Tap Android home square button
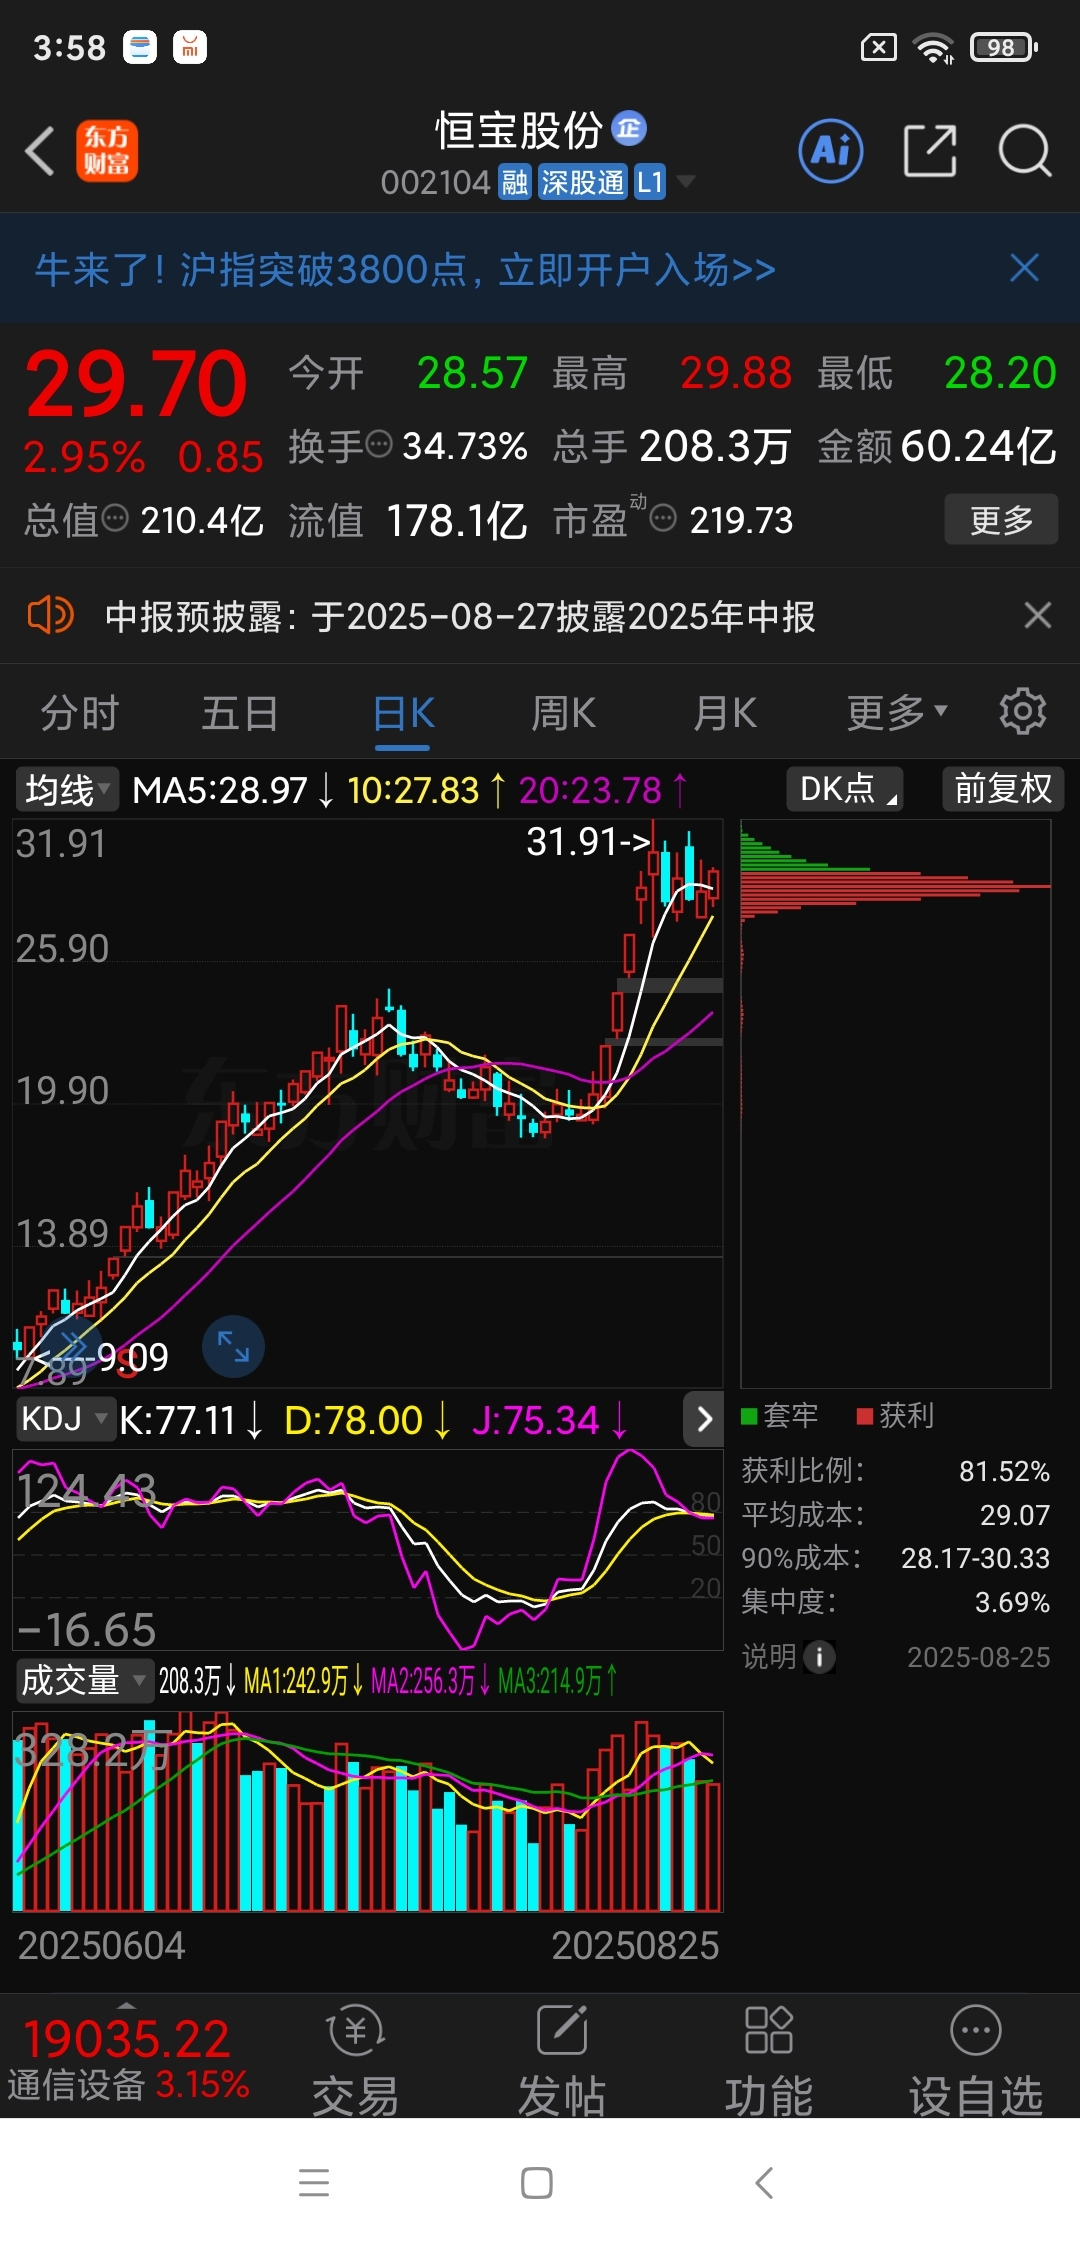 click(x=537, y=2182)
